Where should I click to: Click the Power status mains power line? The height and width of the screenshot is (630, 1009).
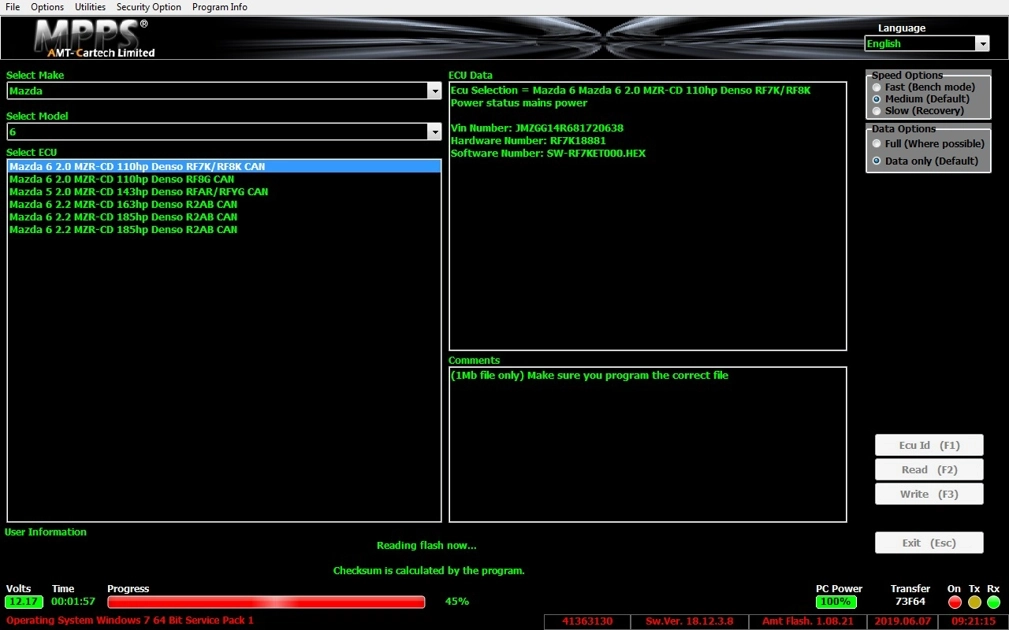pos(519,103)
